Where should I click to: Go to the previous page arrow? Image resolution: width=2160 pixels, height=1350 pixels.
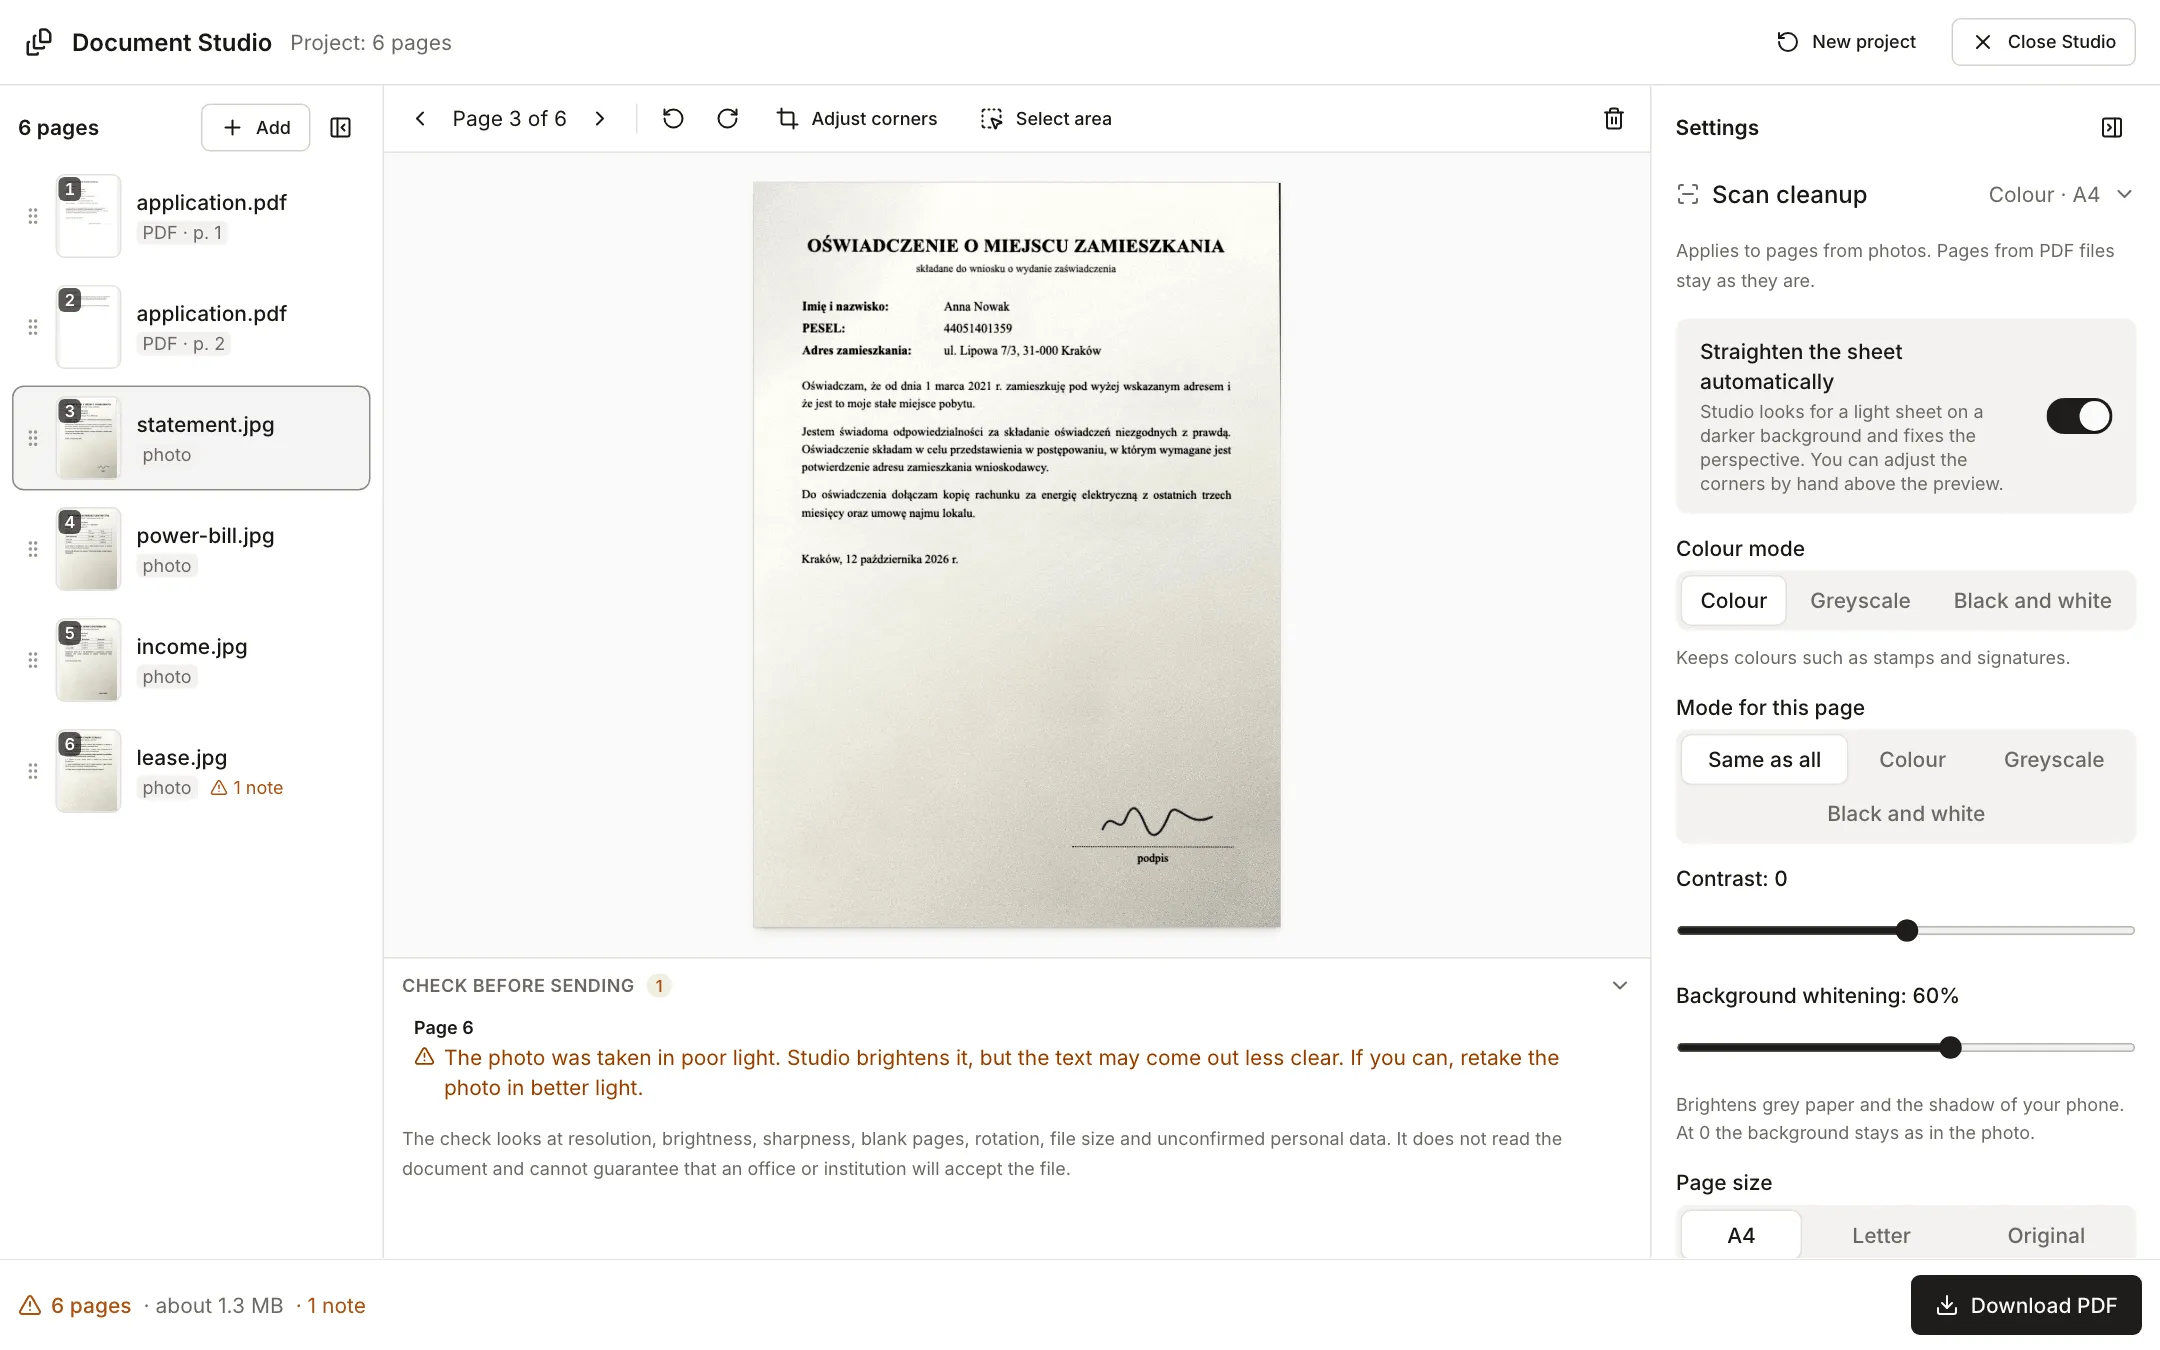421,119
